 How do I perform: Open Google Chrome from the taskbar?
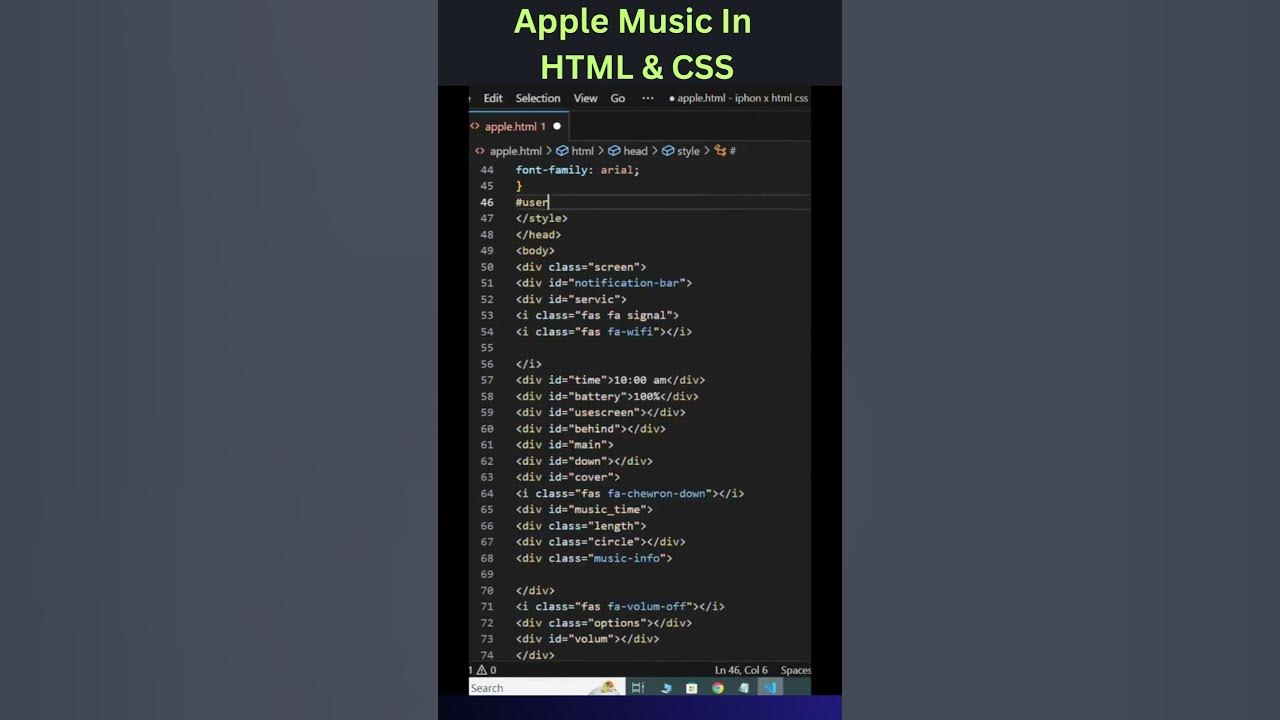pos(718,688)
